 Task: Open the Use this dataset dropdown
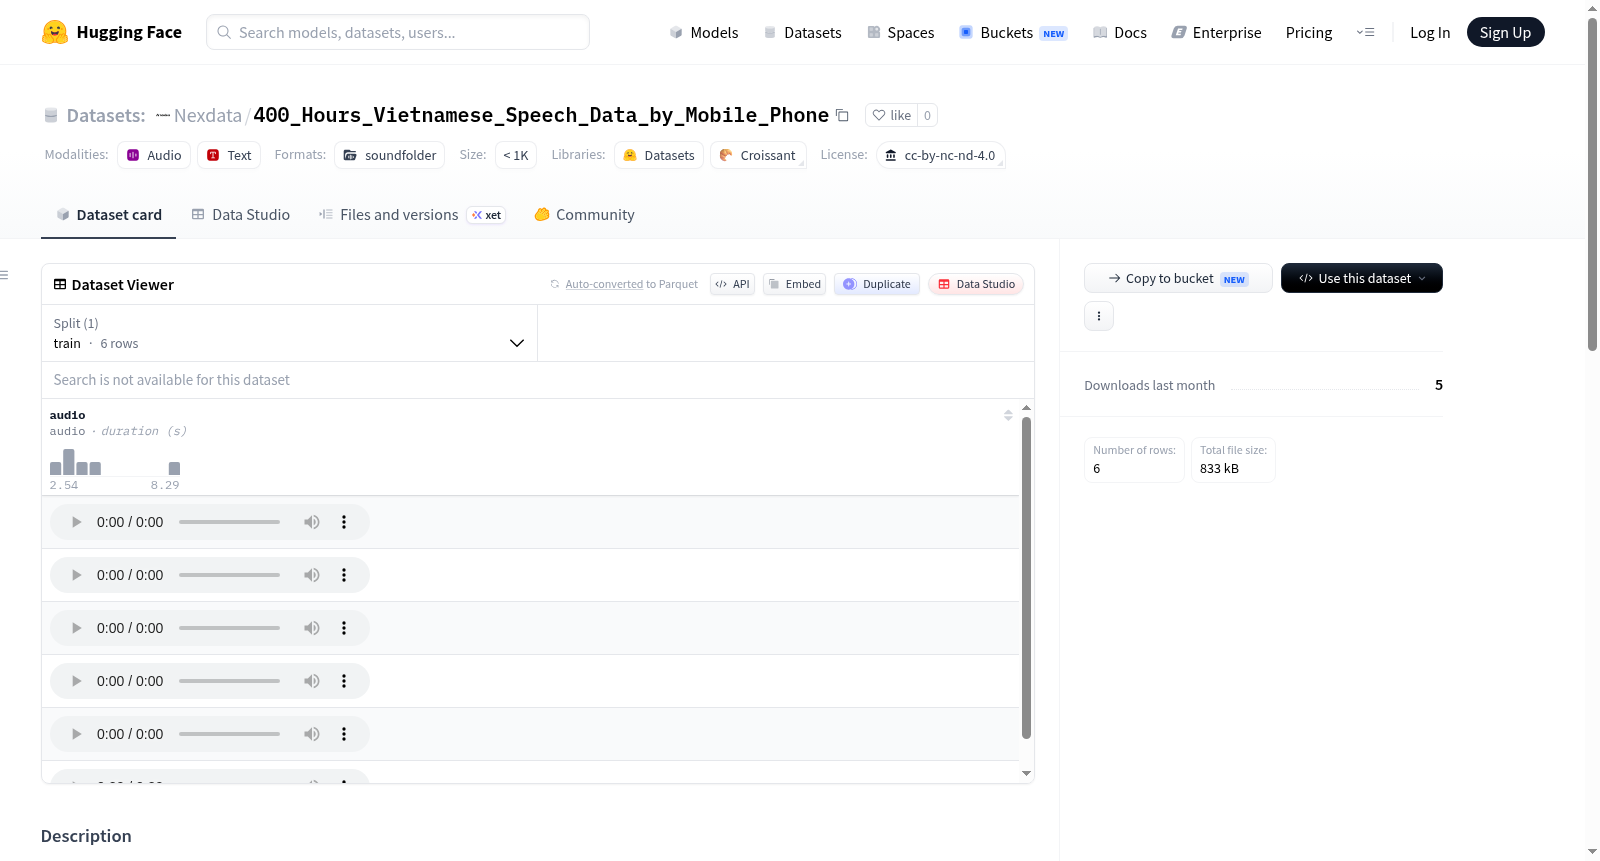point(1362,278)
